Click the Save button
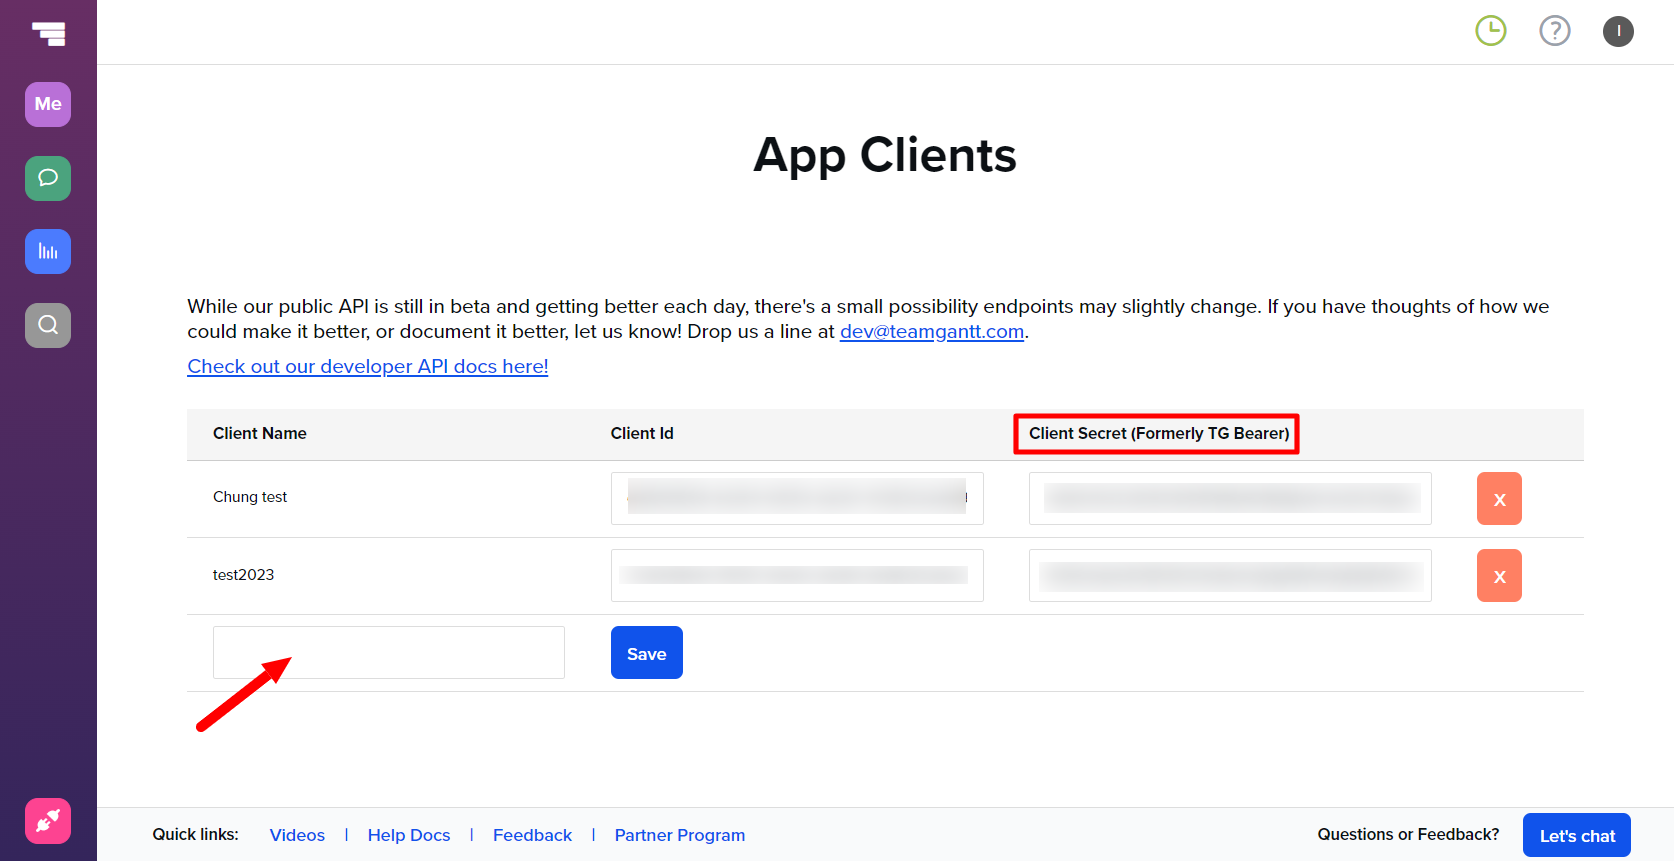1674x861 pixels. point(647,653)
